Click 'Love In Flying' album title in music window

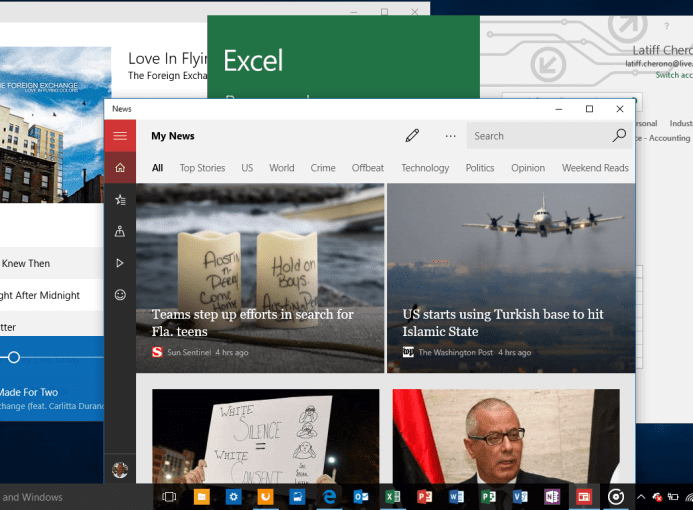point(168,59)
